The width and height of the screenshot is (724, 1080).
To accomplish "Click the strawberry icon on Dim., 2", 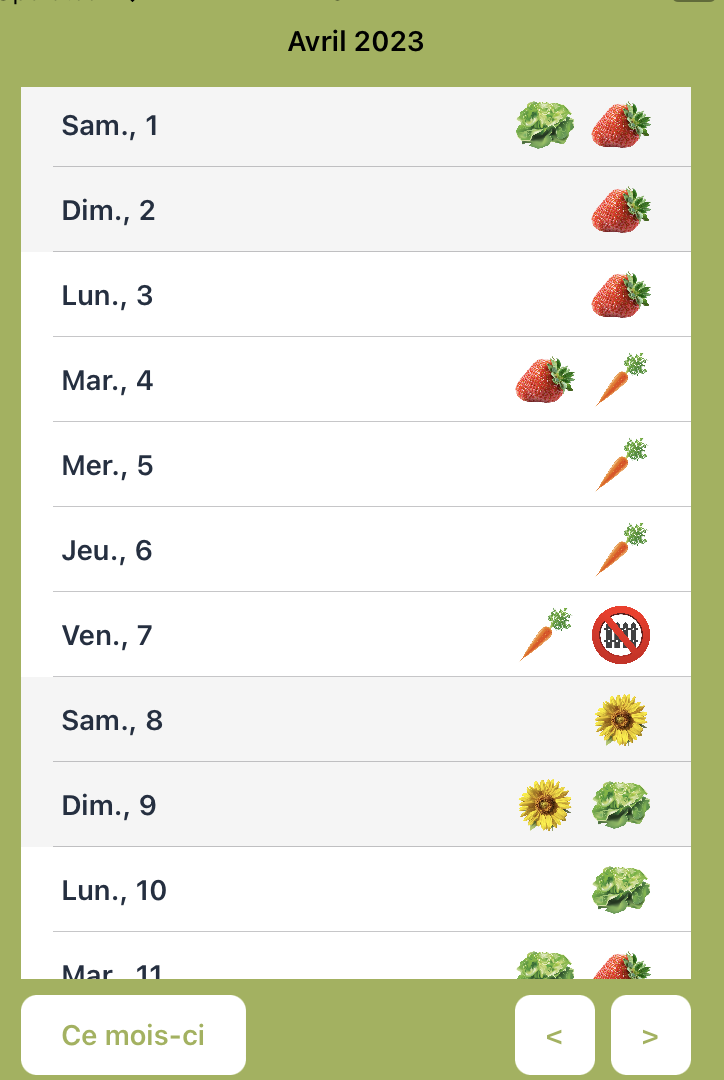I will pyautogui.click(x=621, y=210).
